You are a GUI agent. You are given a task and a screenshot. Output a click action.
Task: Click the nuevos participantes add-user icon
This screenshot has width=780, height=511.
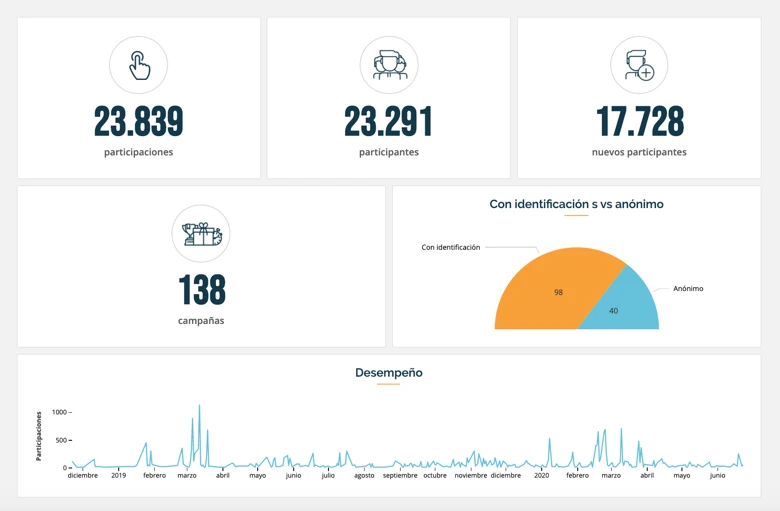click(x=639, y=66)
